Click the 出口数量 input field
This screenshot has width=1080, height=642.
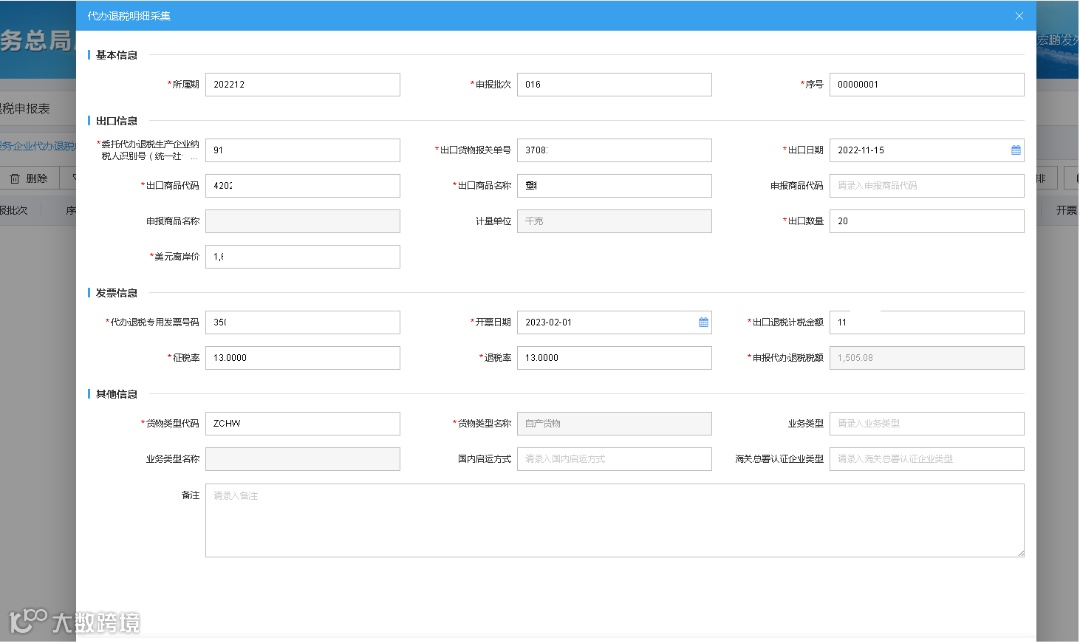[926, 221]
